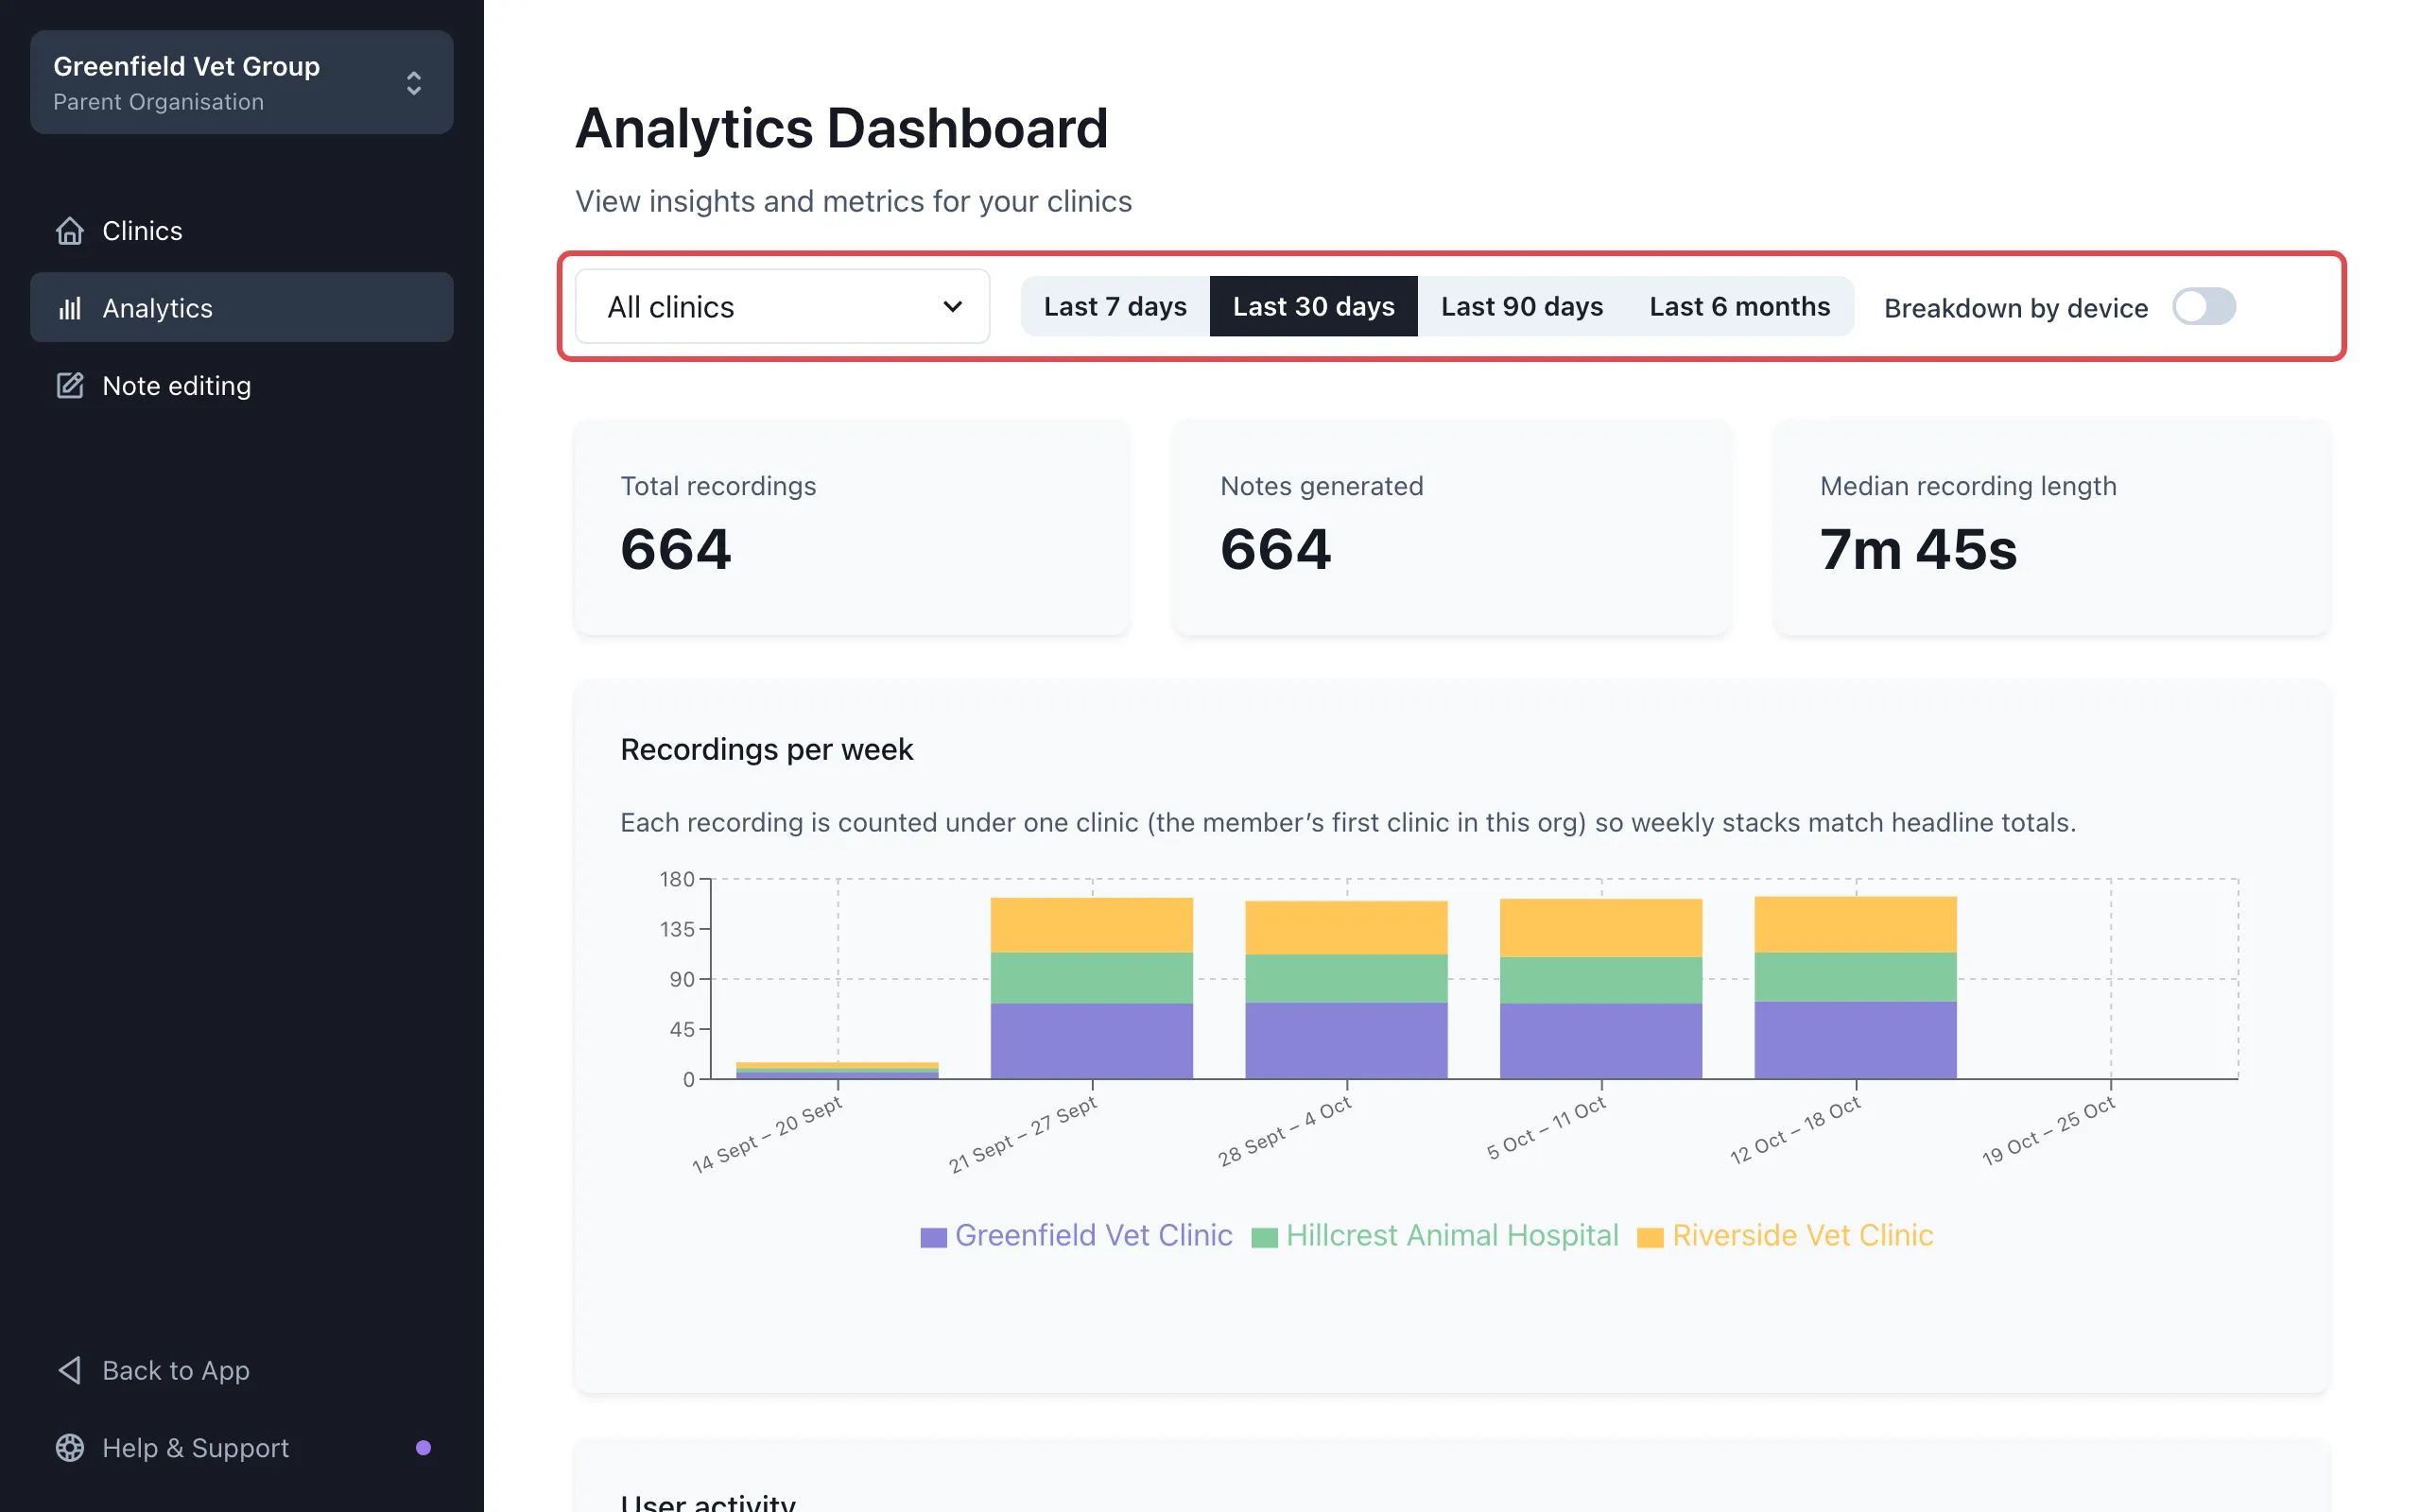2420x1512 pixels.
Task: Click the 14 Sept – 20 Sept bar
Action: [x=837, y=1070]
